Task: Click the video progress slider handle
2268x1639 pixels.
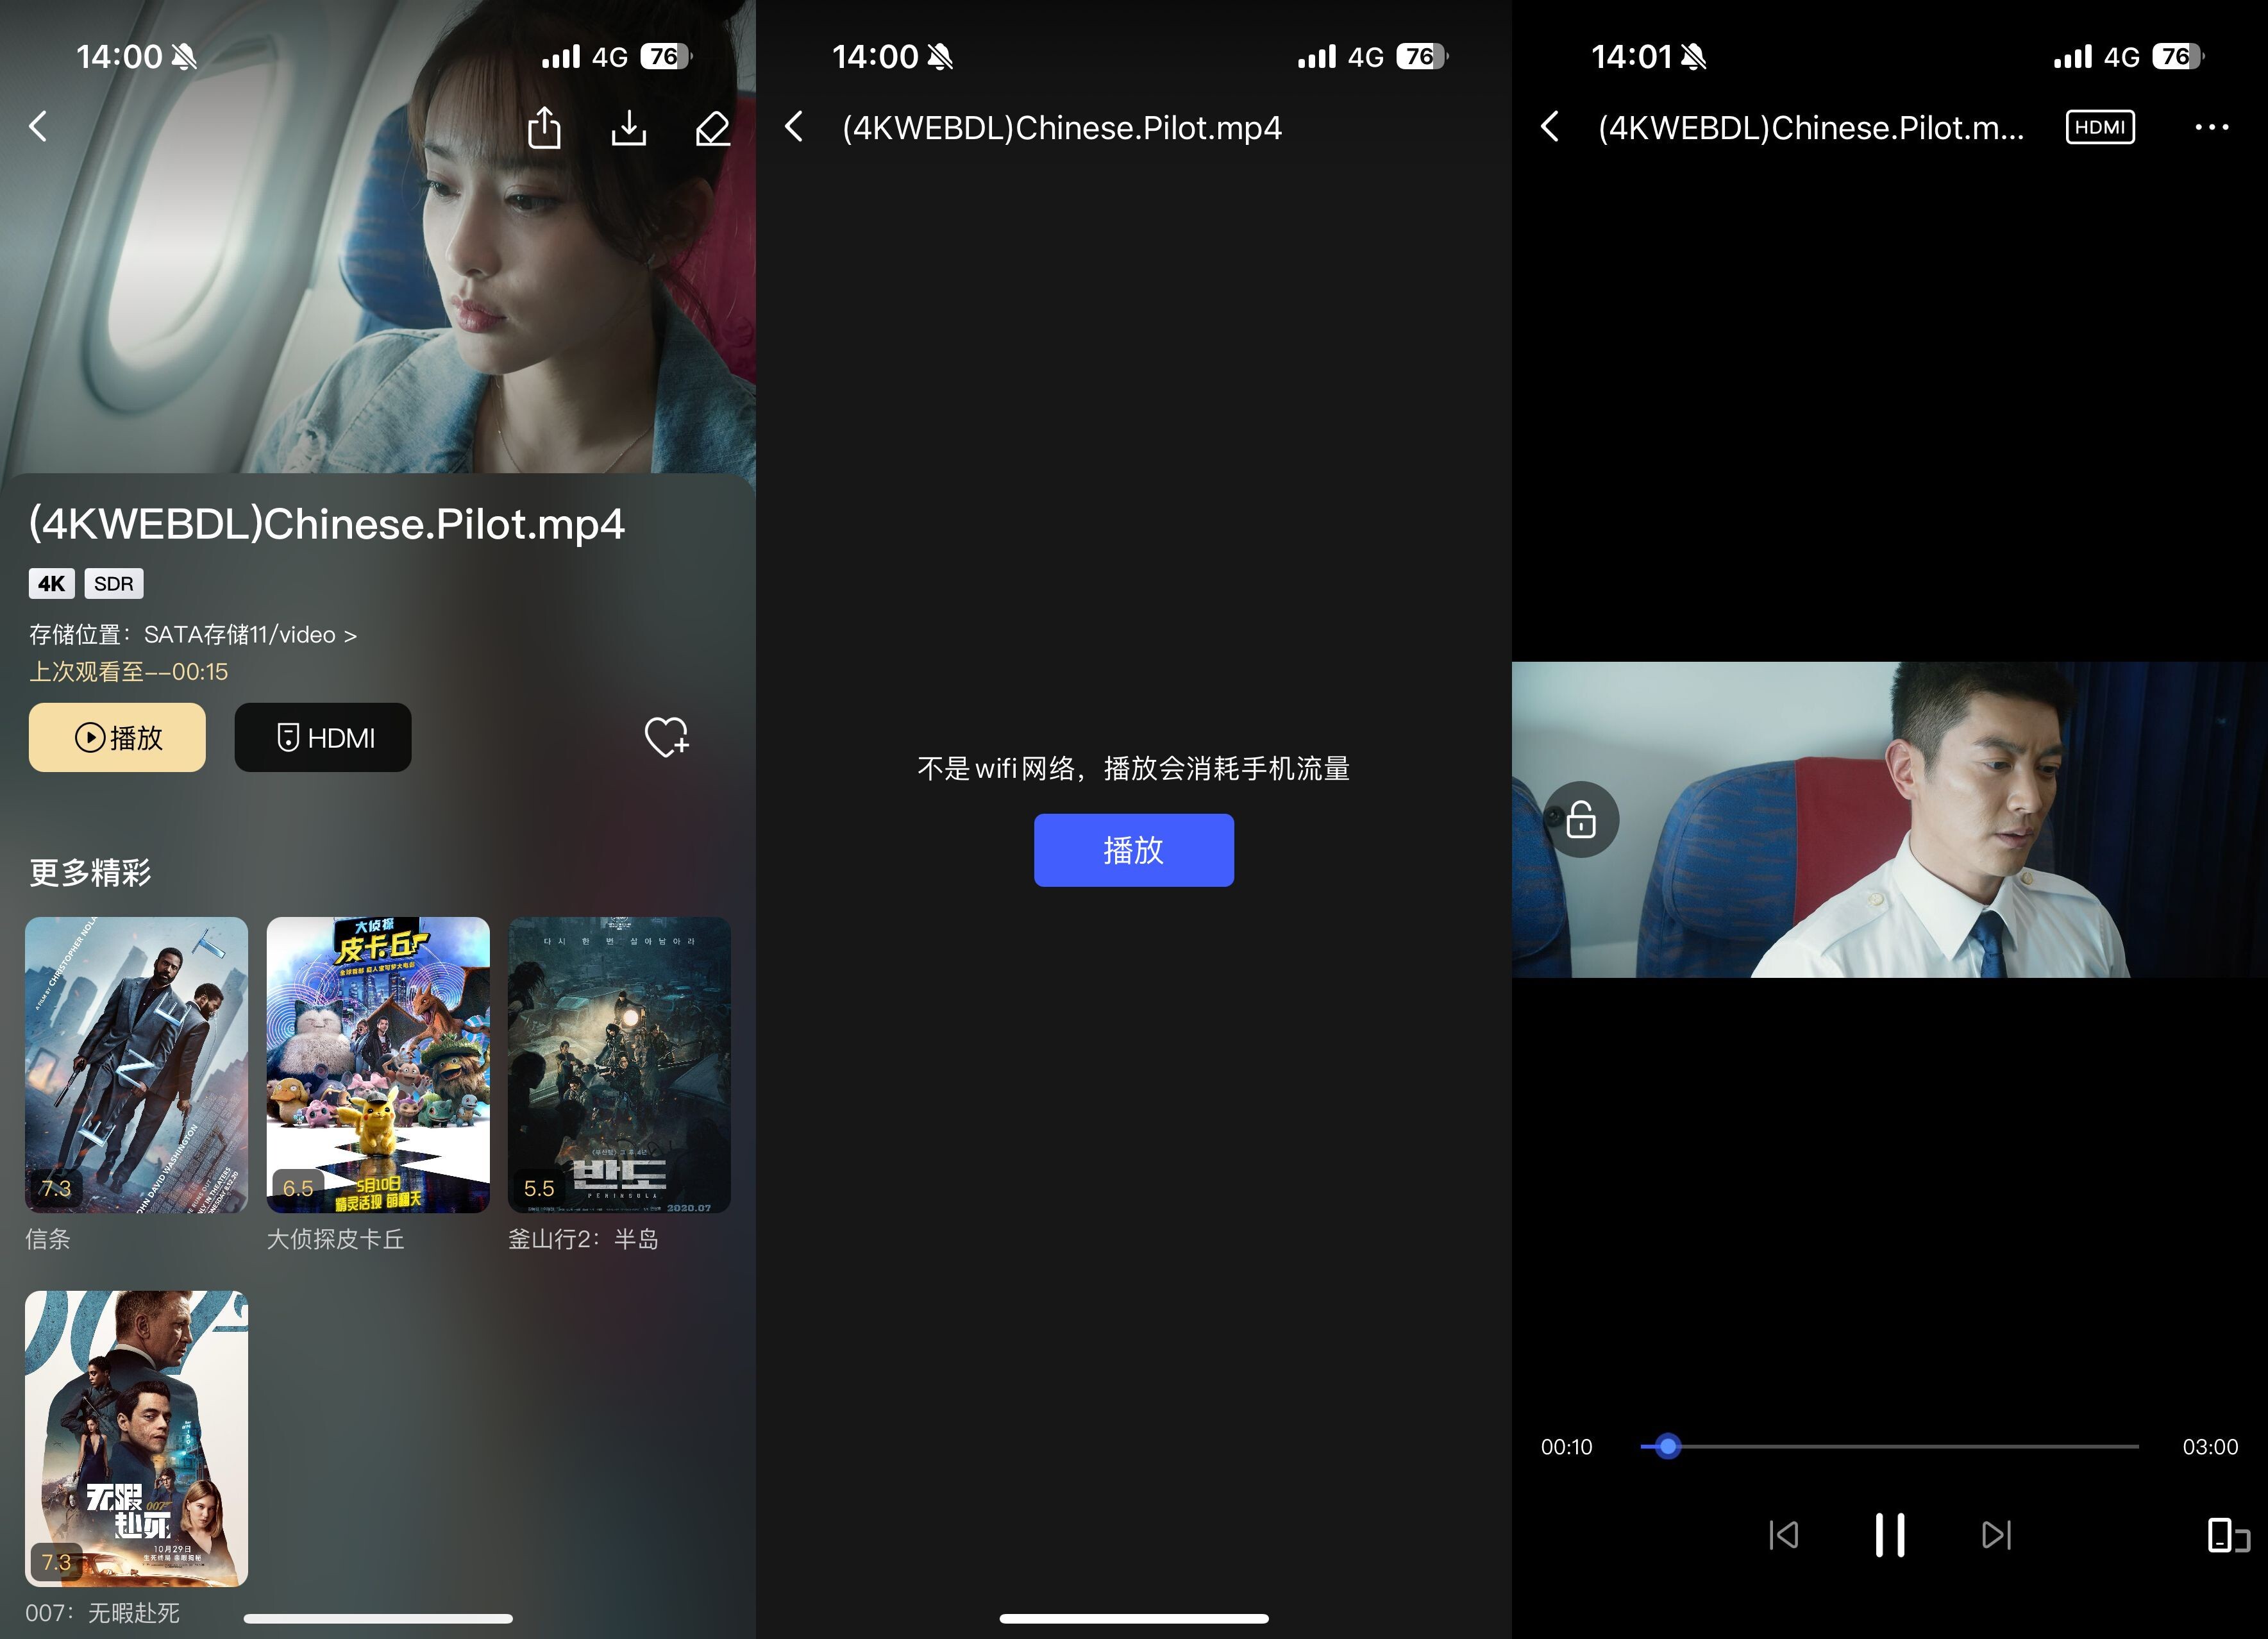Action: pos(1667,1446)
